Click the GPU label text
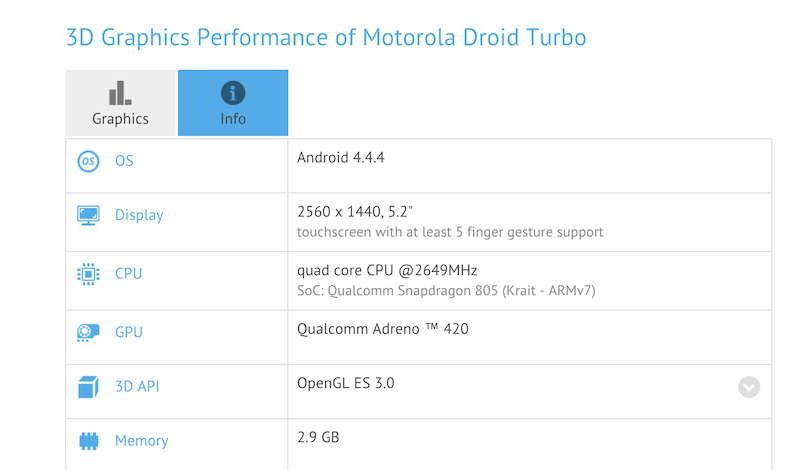 [128, 332]
